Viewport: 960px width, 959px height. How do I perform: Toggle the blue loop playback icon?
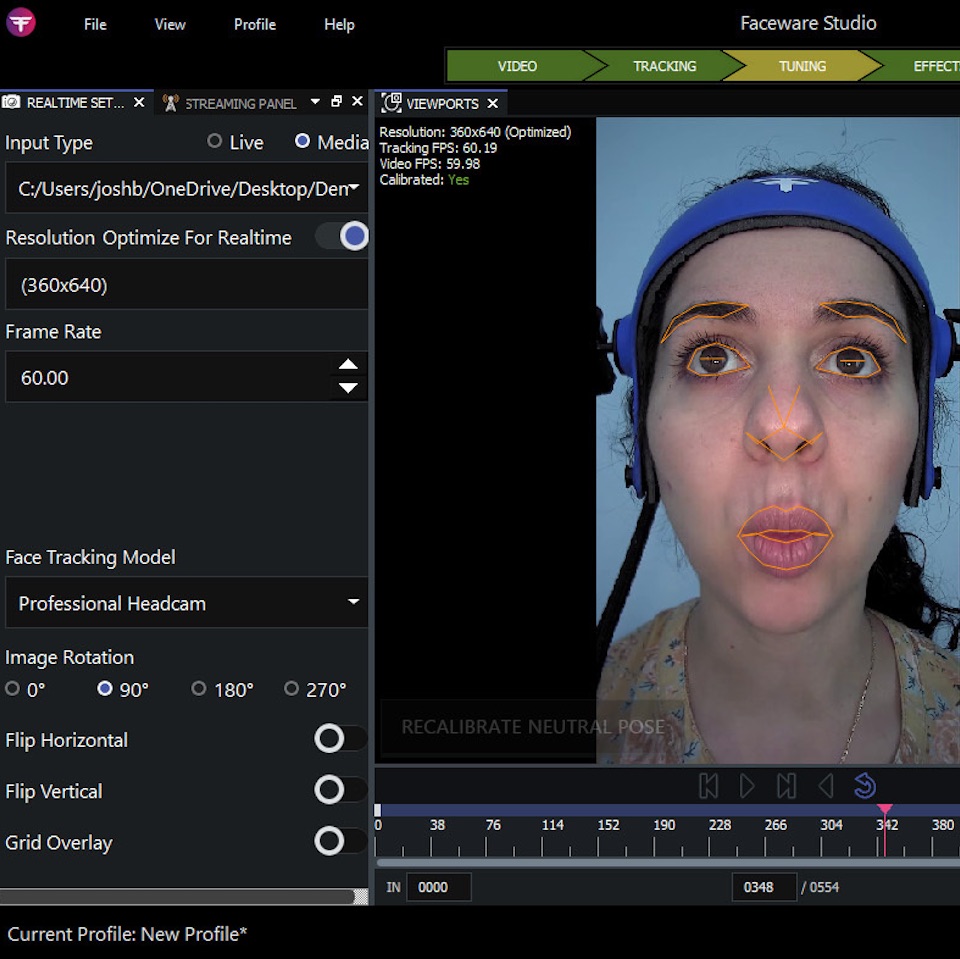pyautogui.click(x=865, y=786)
